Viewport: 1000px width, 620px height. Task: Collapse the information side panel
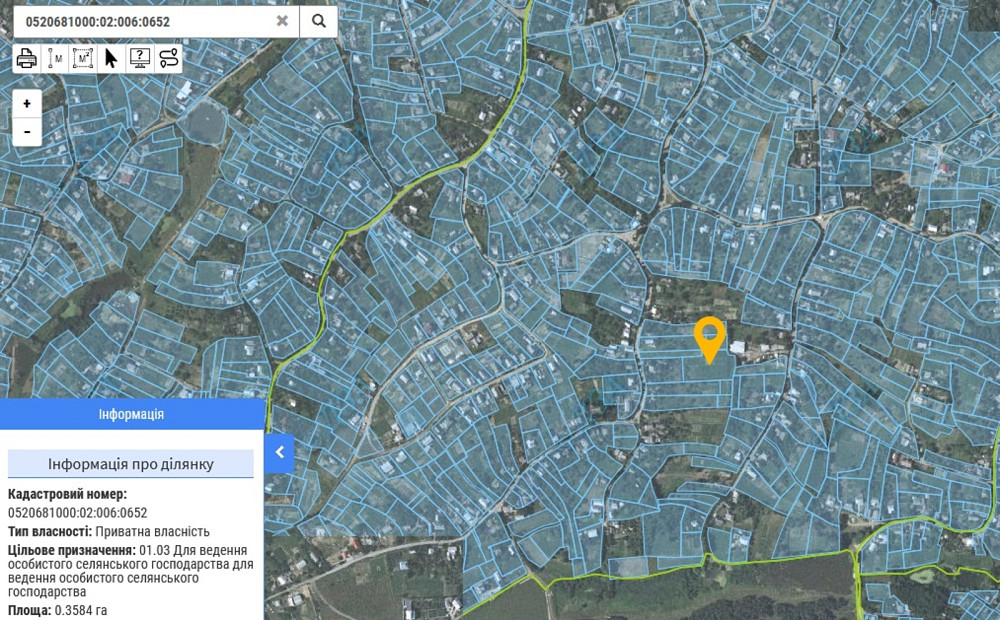coord(280,452)
